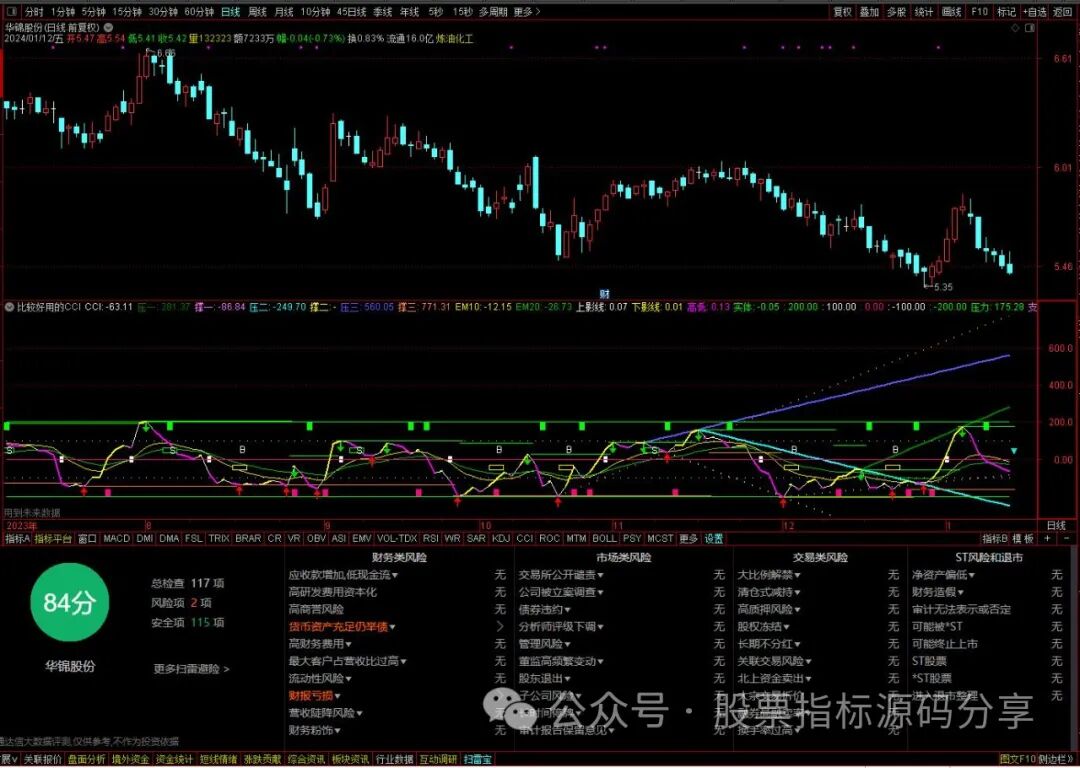Expand the 大比例解禁 risk item

point(769,574)
